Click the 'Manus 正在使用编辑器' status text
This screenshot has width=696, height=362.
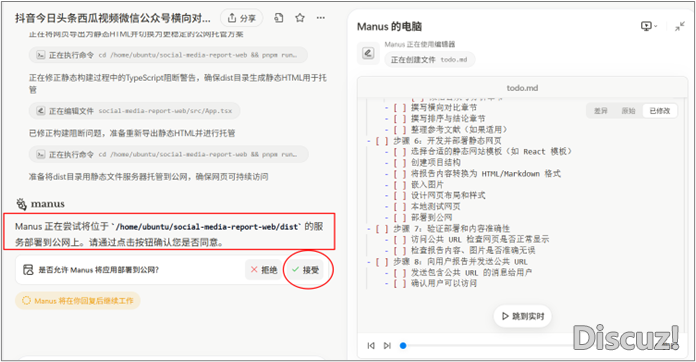pyautogui.click(x=420, y=44)
